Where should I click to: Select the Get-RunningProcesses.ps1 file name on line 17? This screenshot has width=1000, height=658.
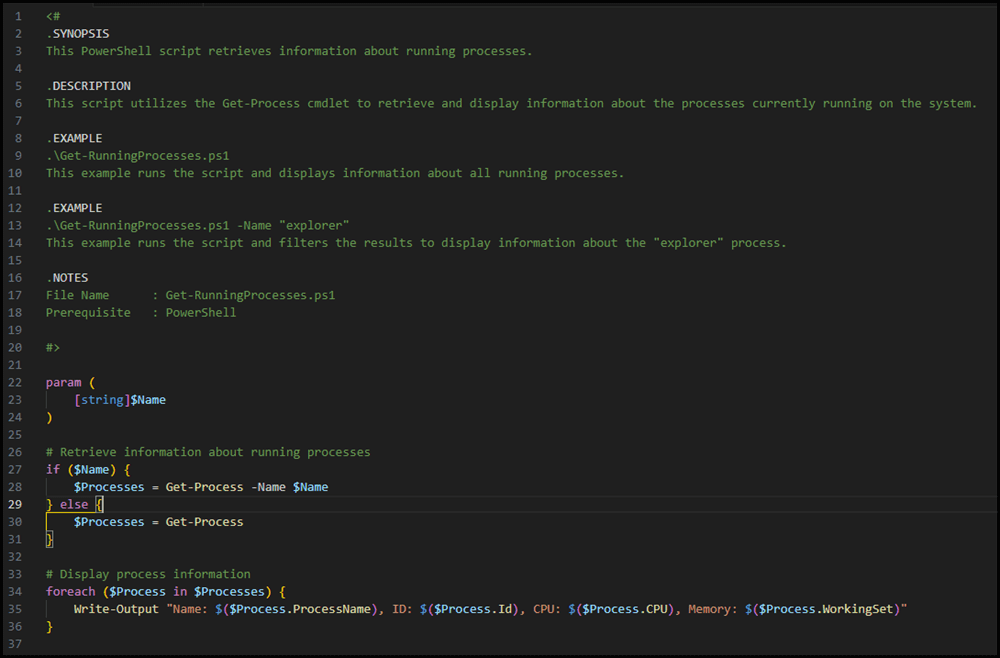(250, 295)
